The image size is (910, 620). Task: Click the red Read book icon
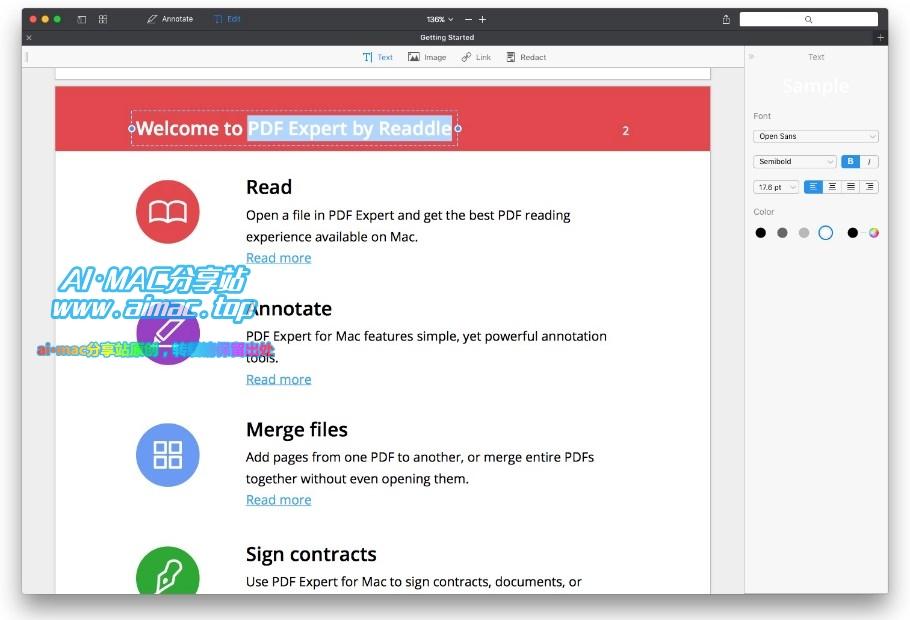tap(168, 211)
